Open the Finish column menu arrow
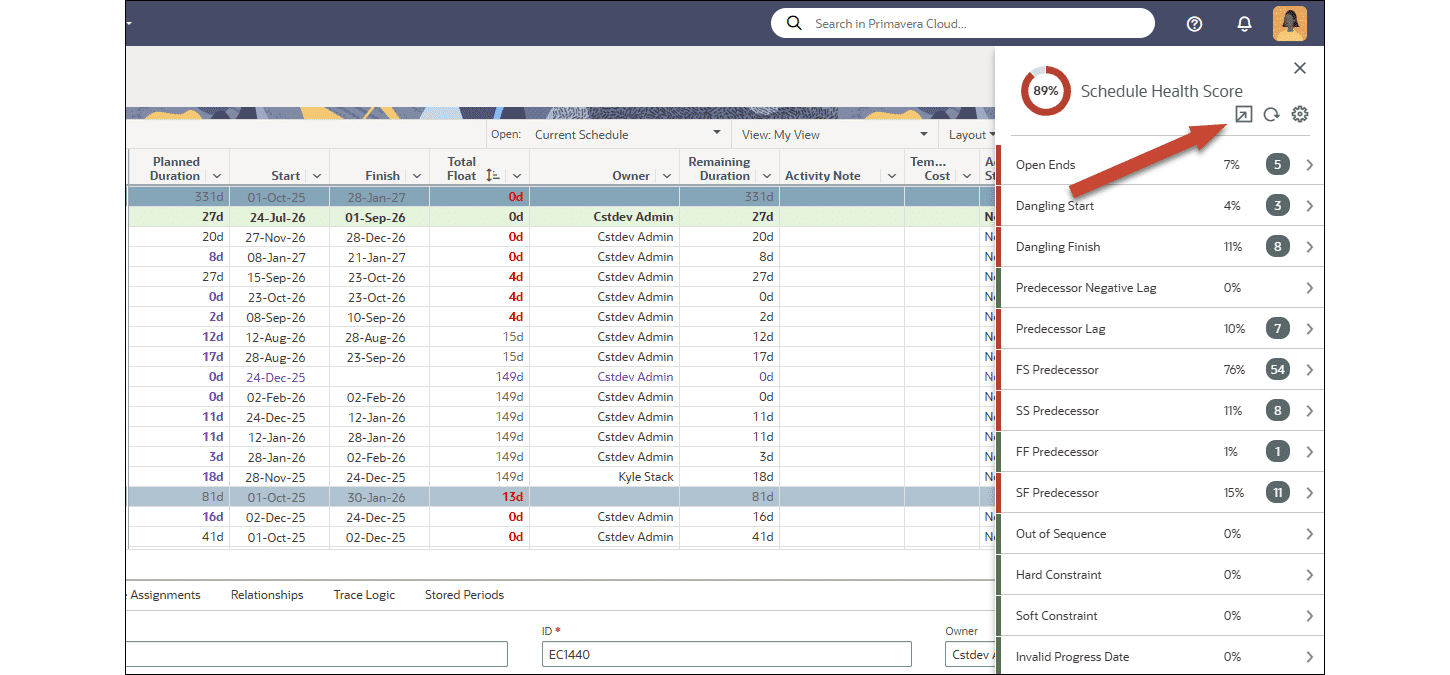 415,176
